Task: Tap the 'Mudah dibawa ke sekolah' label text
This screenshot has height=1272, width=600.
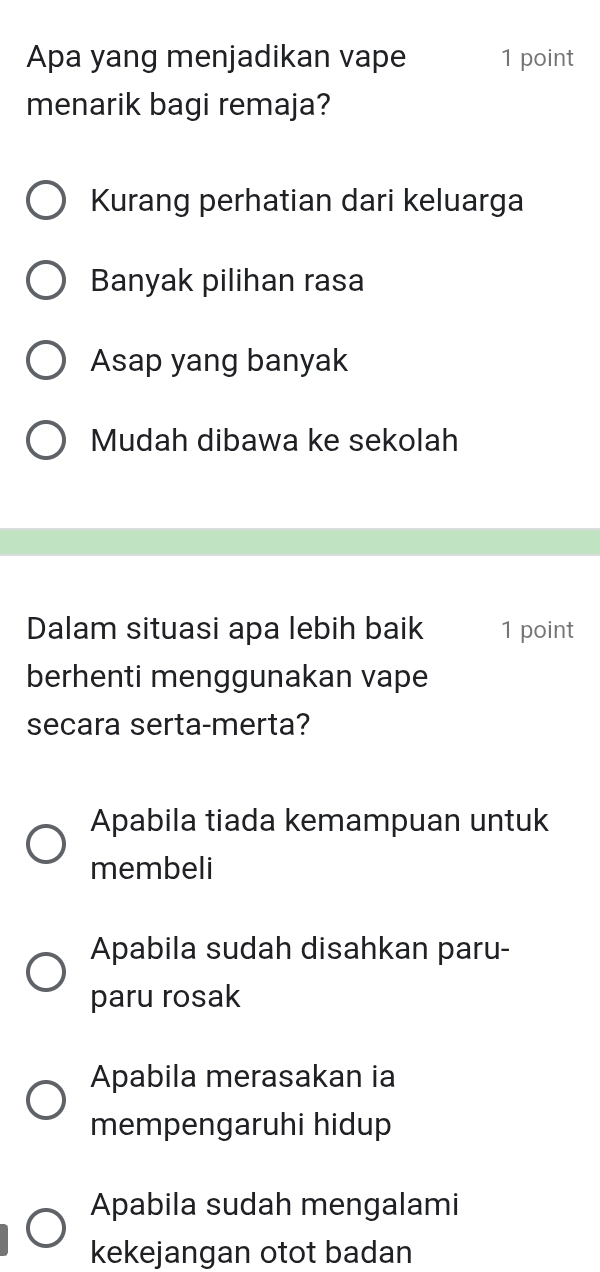Action: click(274, 440)
